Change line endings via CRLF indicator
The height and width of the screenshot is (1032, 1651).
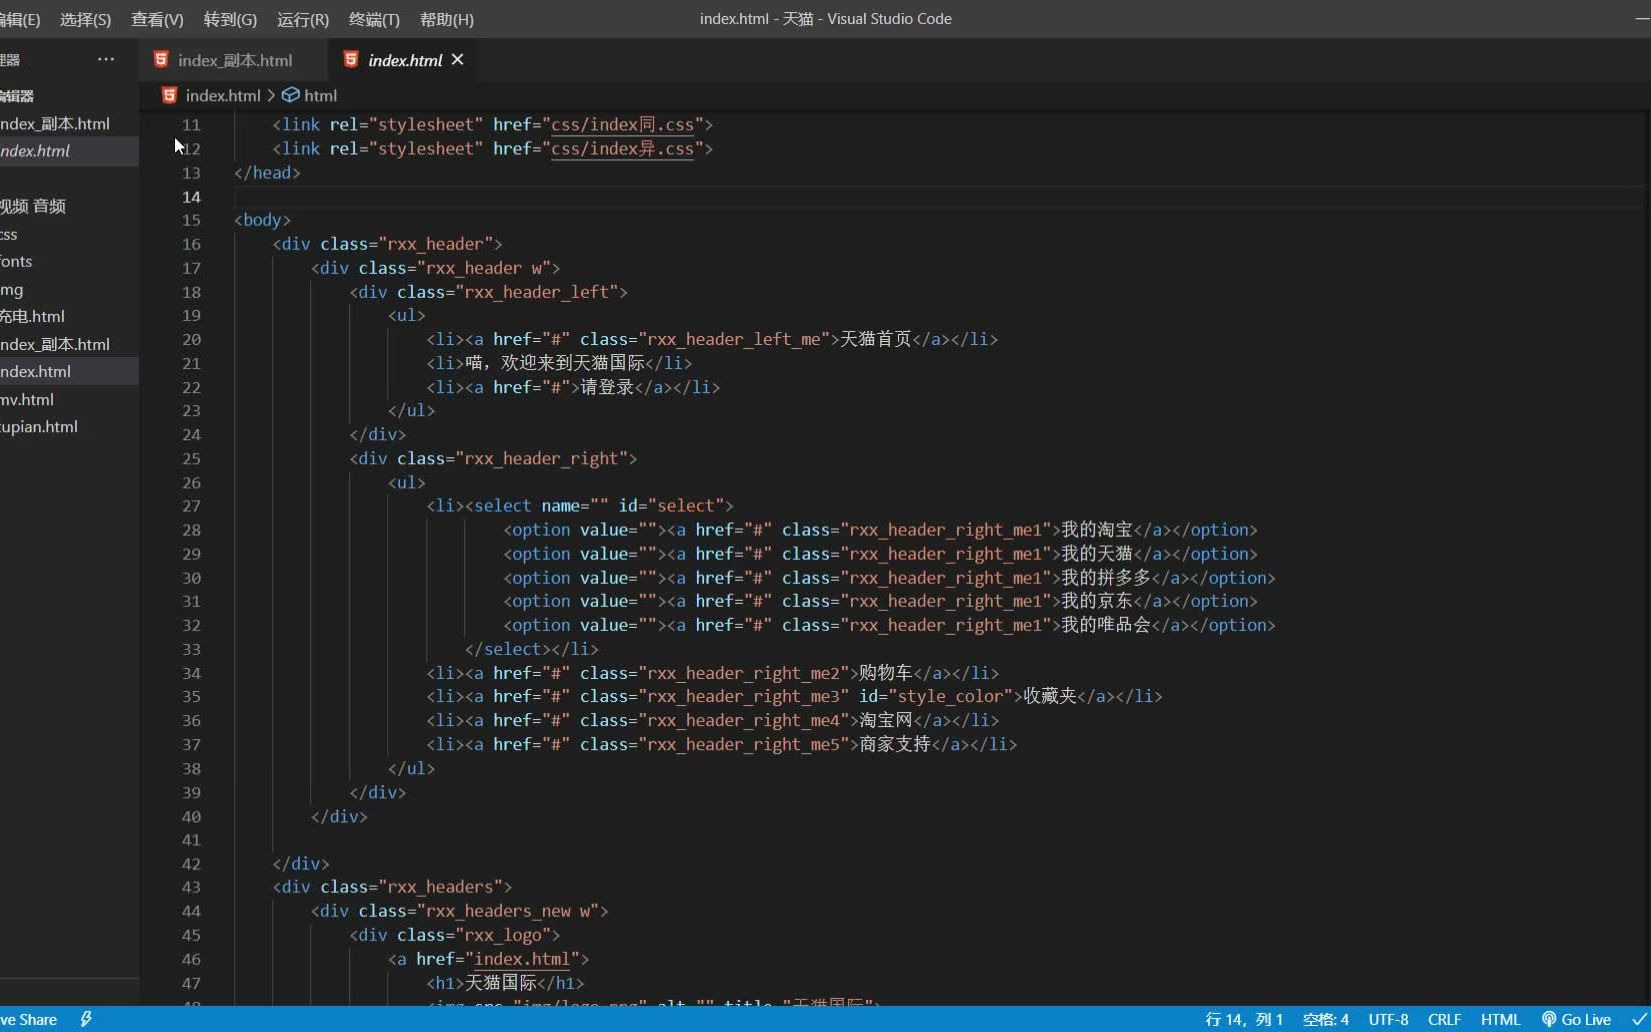click(x=1444, y=1019)
